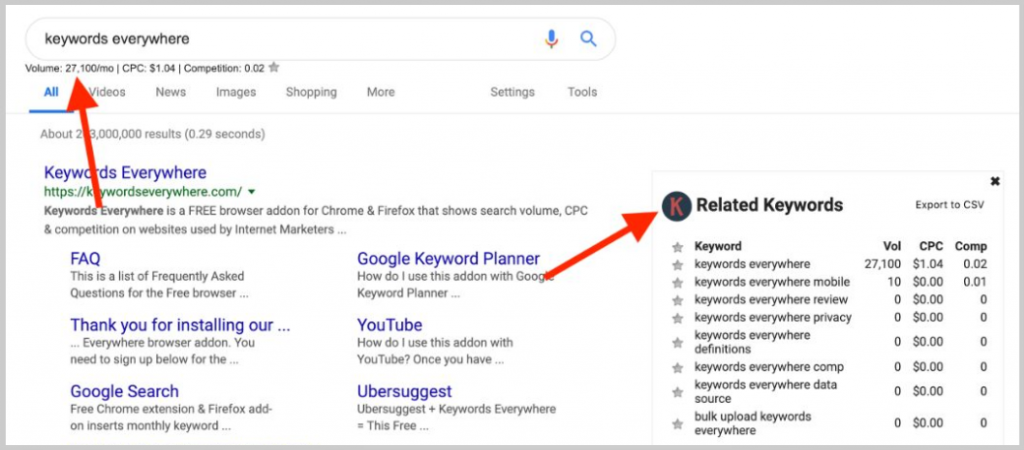Open the More search menu
The height and width of the screenshot is (450, 1024).
(x=381, y=92)
